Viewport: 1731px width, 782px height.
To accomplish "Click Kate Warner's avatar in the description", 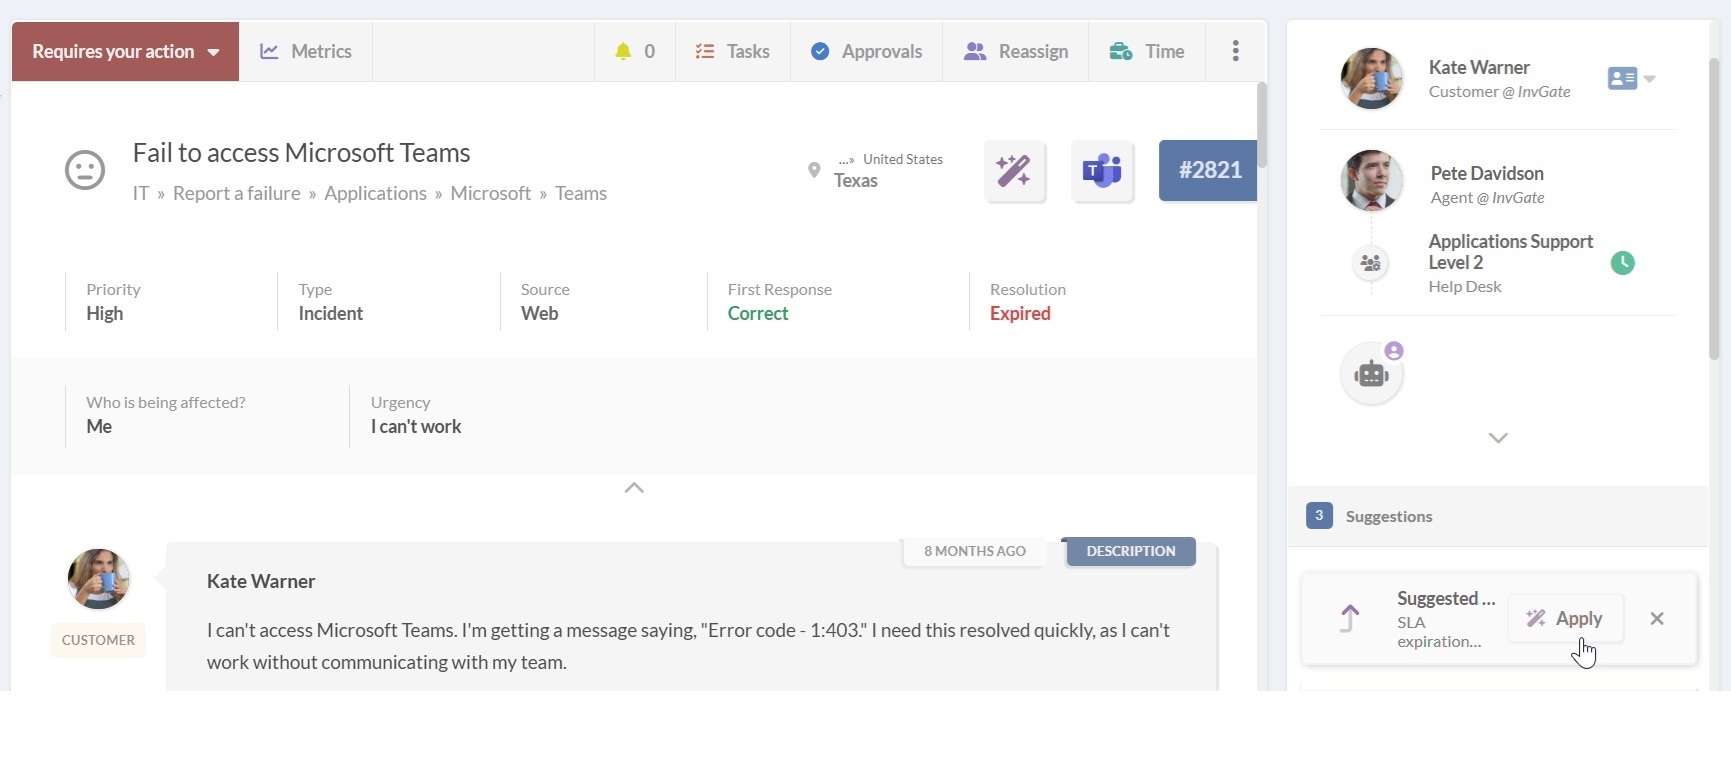I will [x=98, y=579].
